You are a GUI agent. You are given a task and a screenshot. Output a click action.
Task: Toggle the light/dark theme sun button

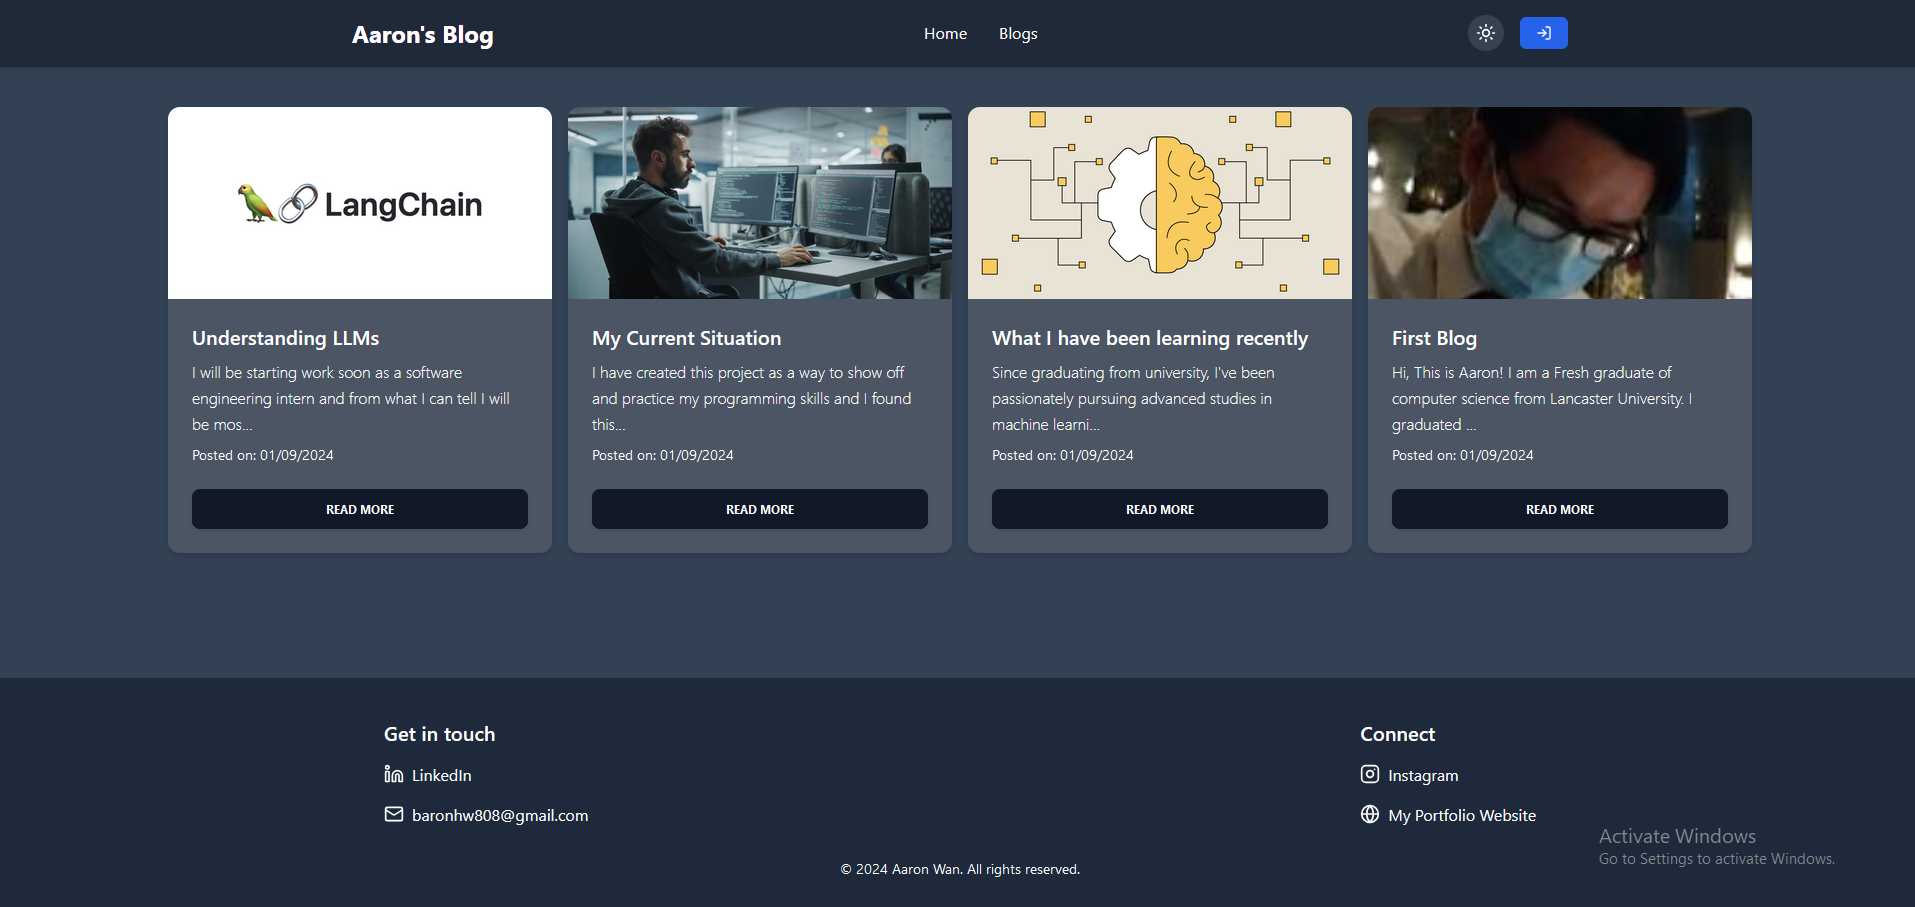tap(1485, 33)
